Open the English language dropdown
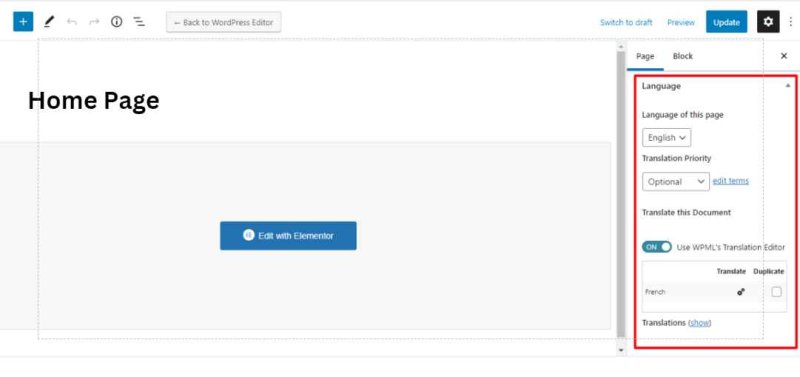The width and height of the screenshot is (800, 377). [x=666, y=138]
